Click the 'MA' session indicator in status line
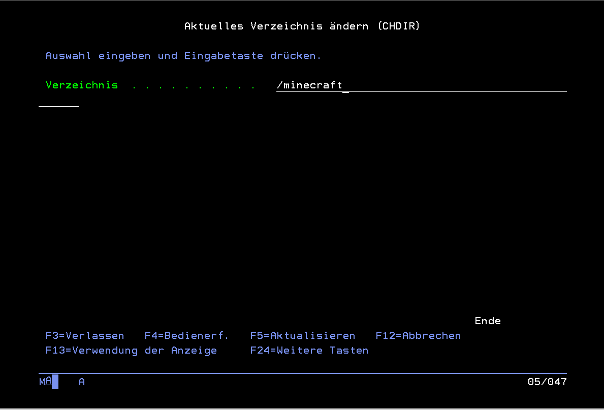 point(45,382)
